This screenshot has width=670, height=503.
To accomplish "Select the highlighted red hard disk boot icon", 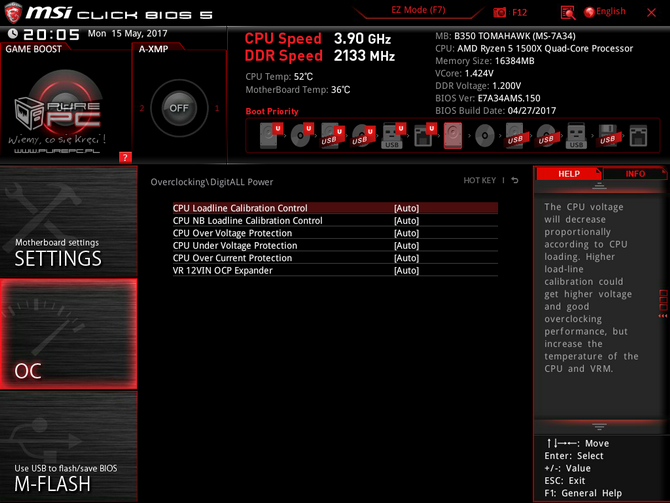I will pyautogui.click(x=453, y=135).
